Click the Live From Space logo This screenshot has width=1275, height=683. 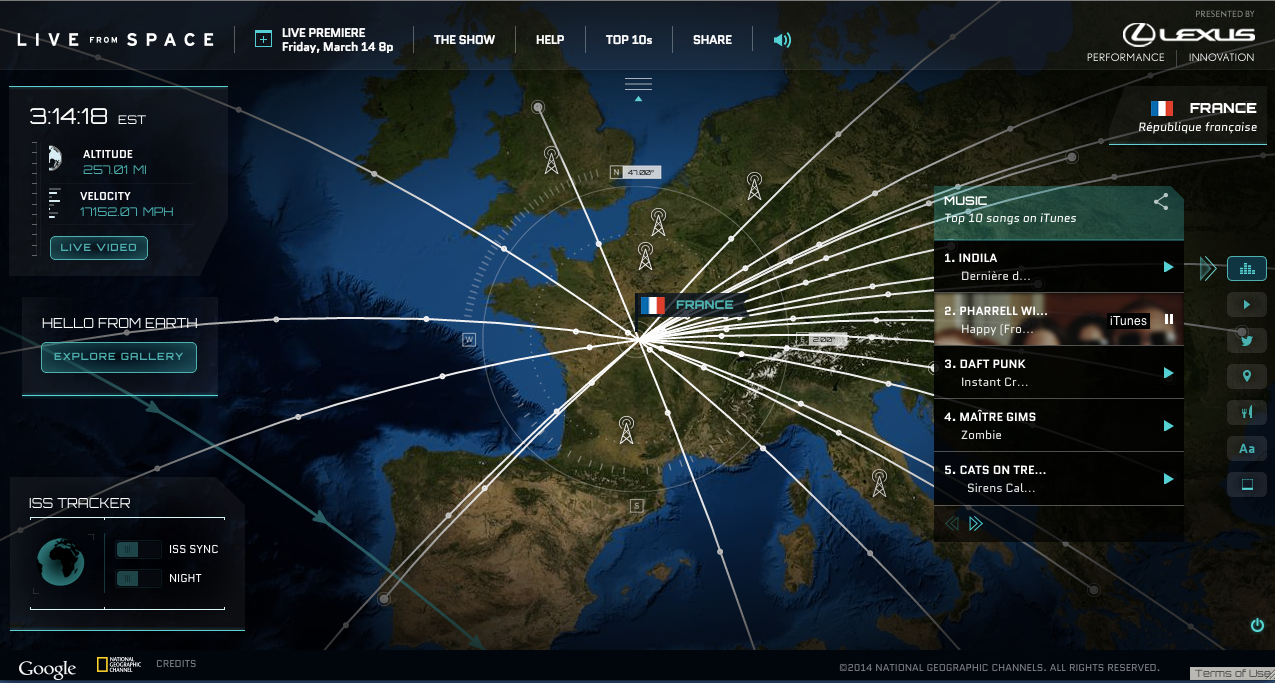pos(115,39)
